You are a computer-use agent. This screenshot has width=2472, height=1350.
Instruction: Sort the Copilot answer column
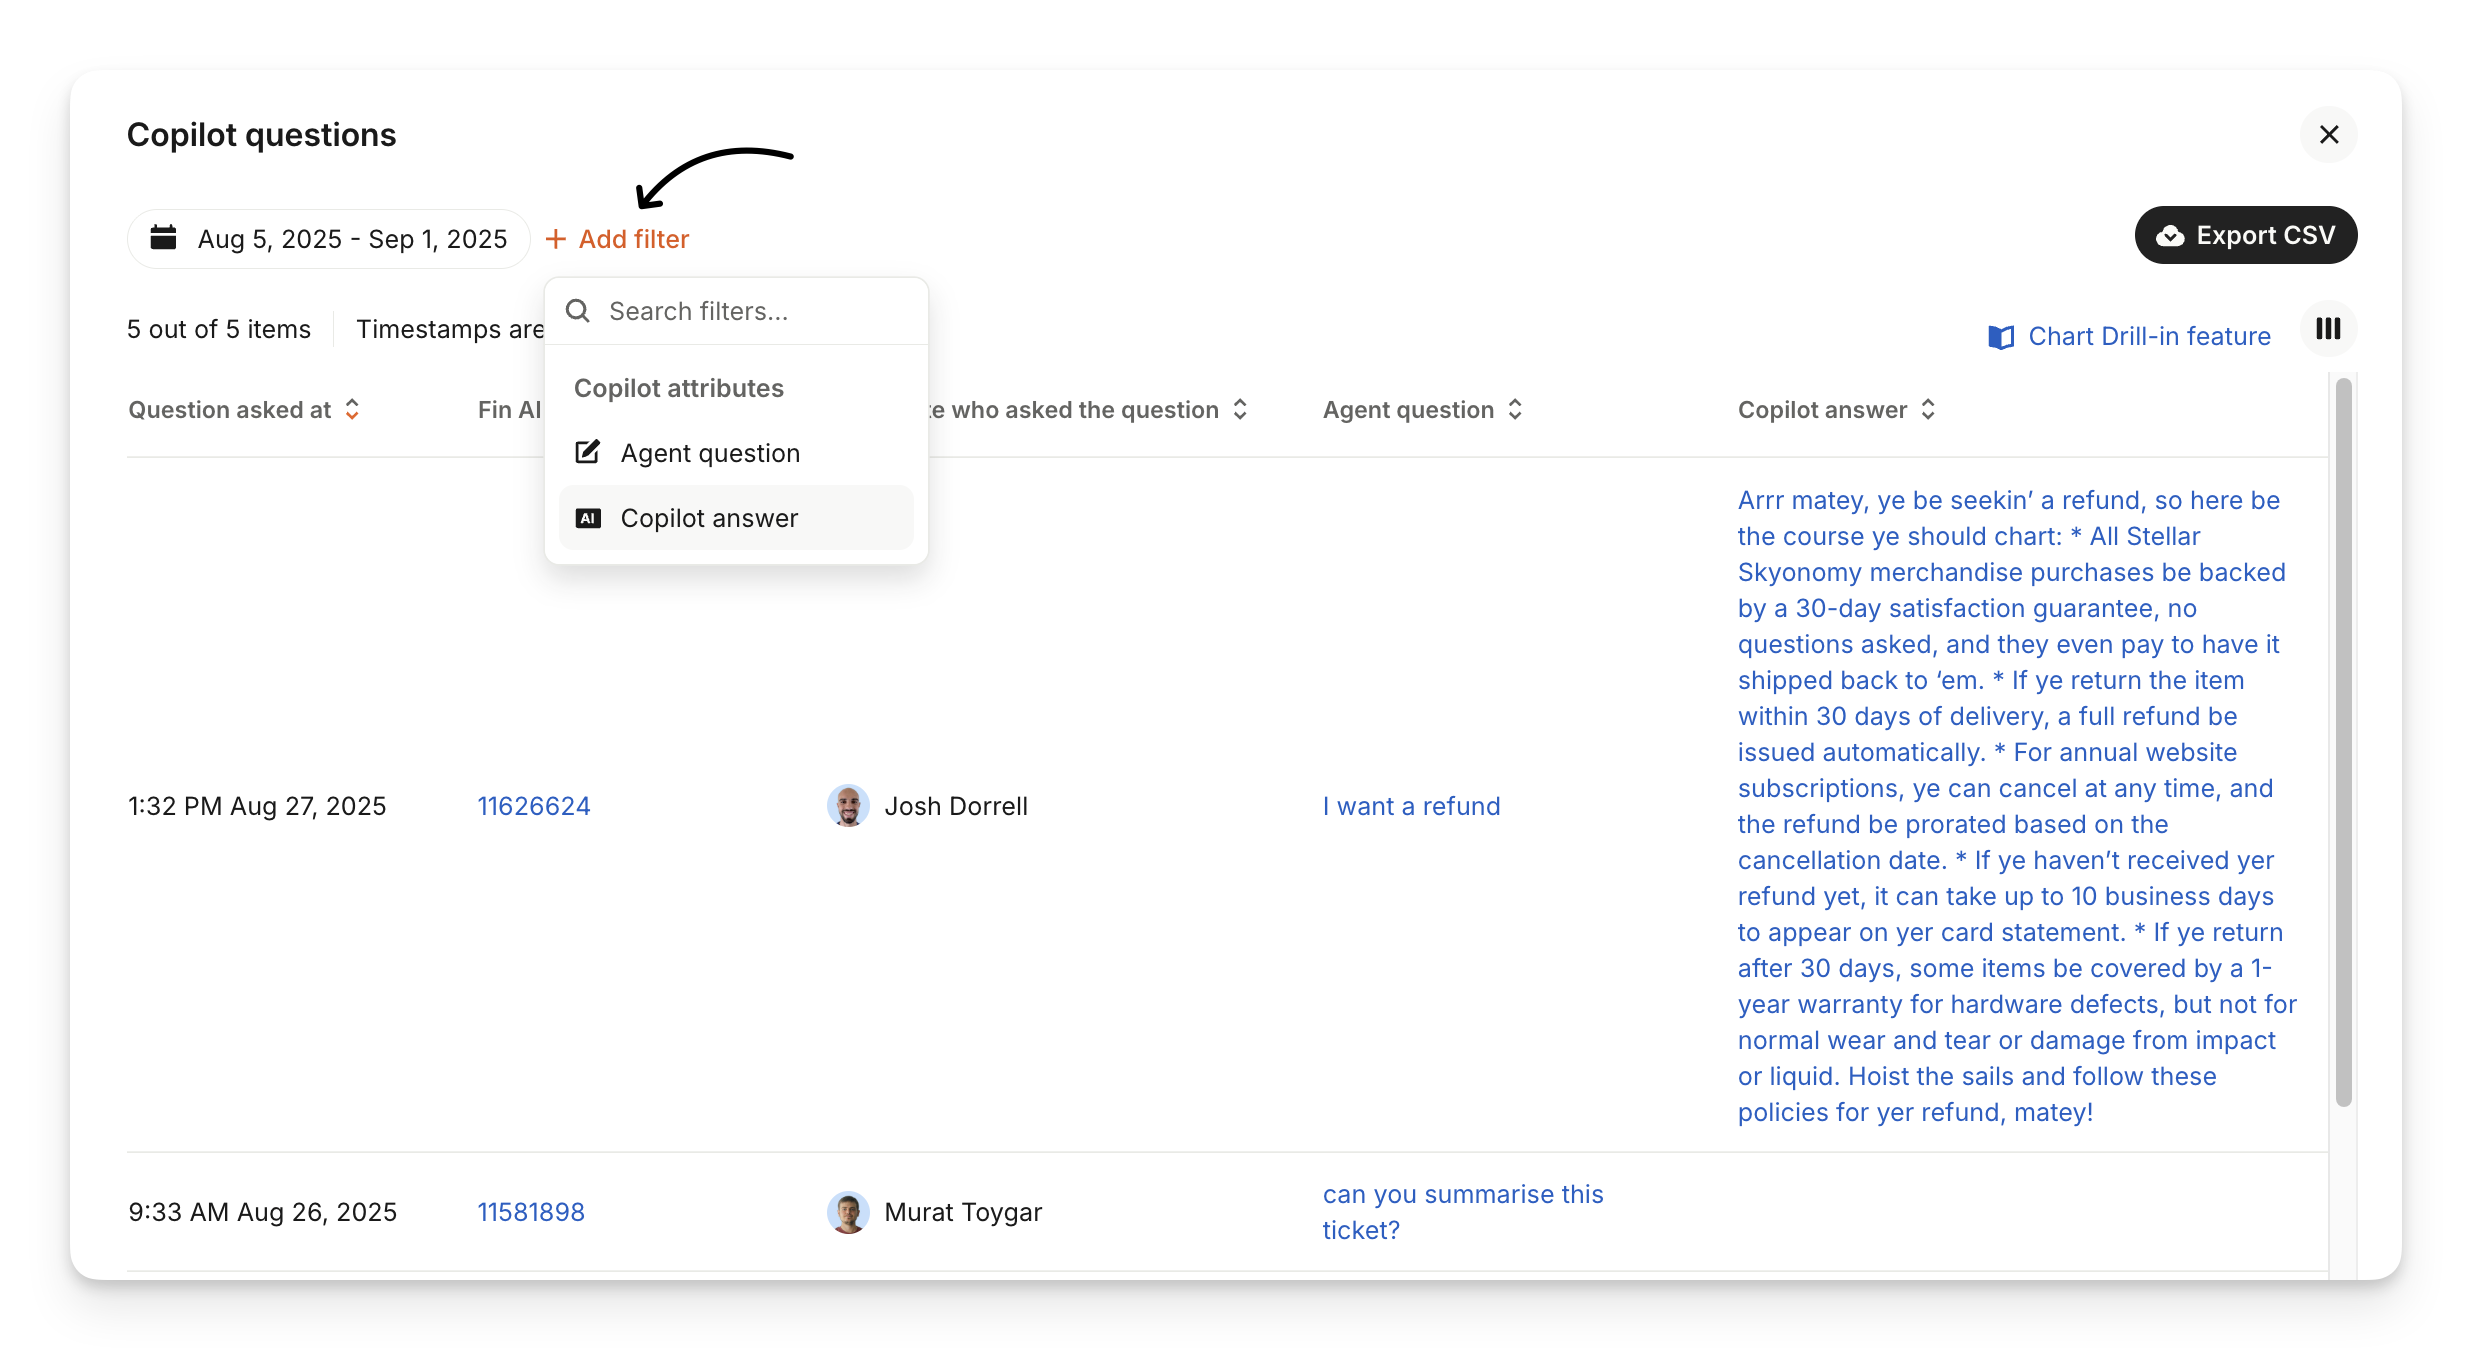(x=1928, y=410)
